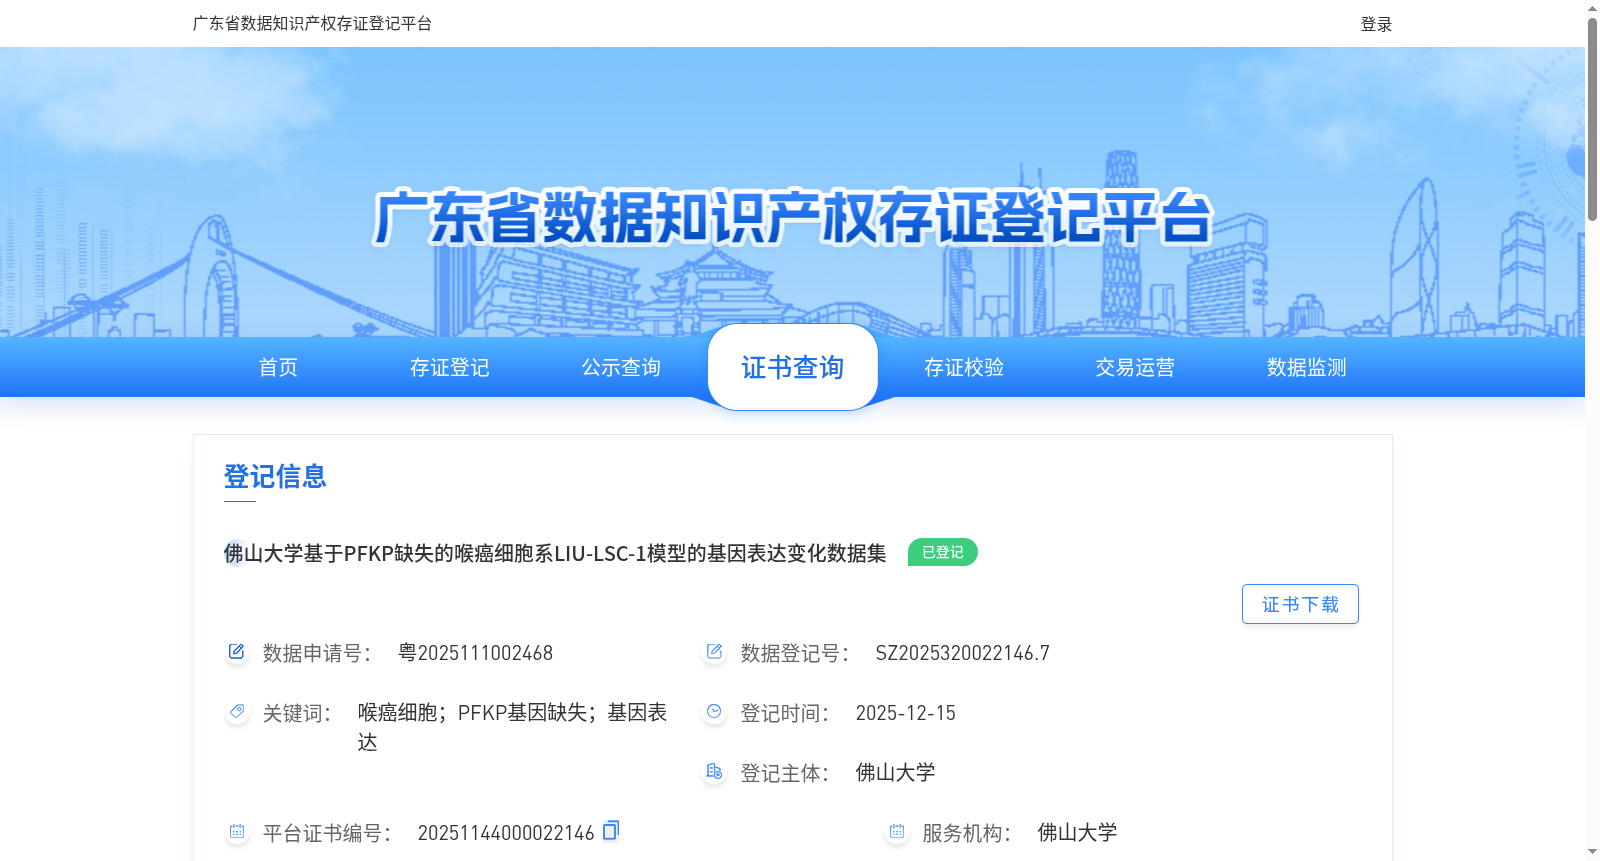Viewport: 1600px width, 861px height.
Task: Click the tag icon beside 关键词
Action: tap(236, 712)
